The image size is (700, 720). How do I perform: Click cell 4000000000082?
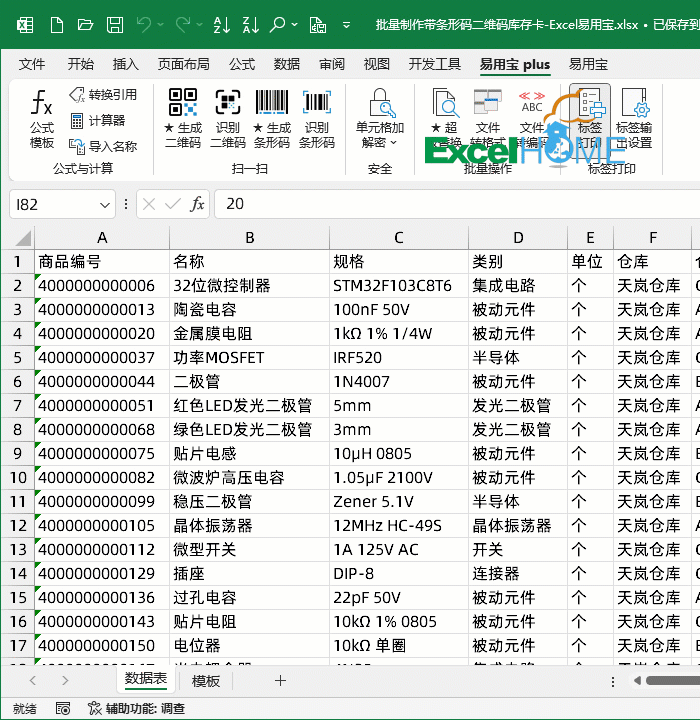[102, 478]
